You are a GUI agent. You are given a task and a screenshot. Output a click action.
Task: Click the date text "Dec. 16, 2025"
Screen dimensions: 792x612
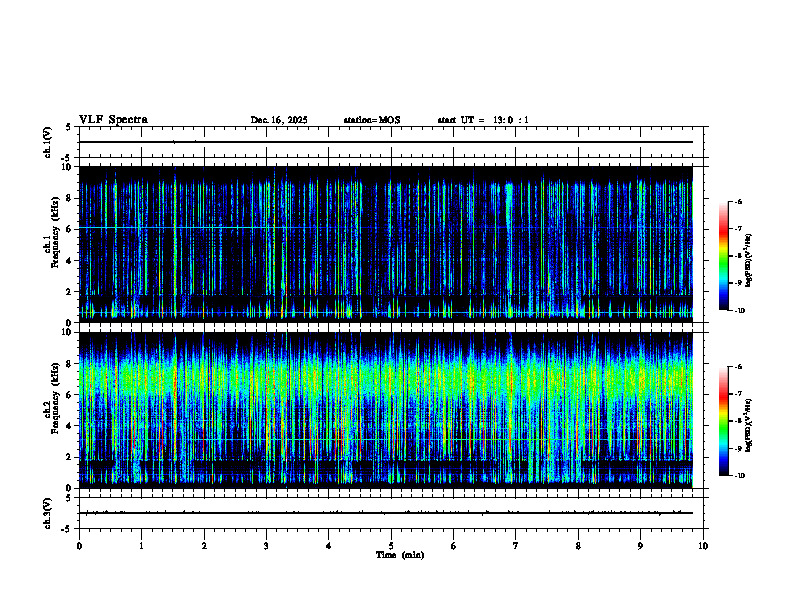(x=279, y=120)
